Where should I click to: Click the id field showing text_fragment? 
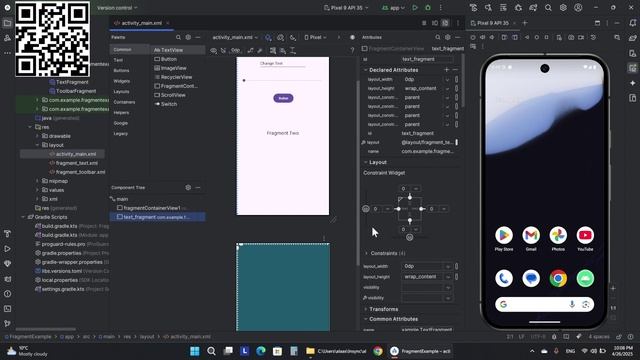tap(427, 59)
